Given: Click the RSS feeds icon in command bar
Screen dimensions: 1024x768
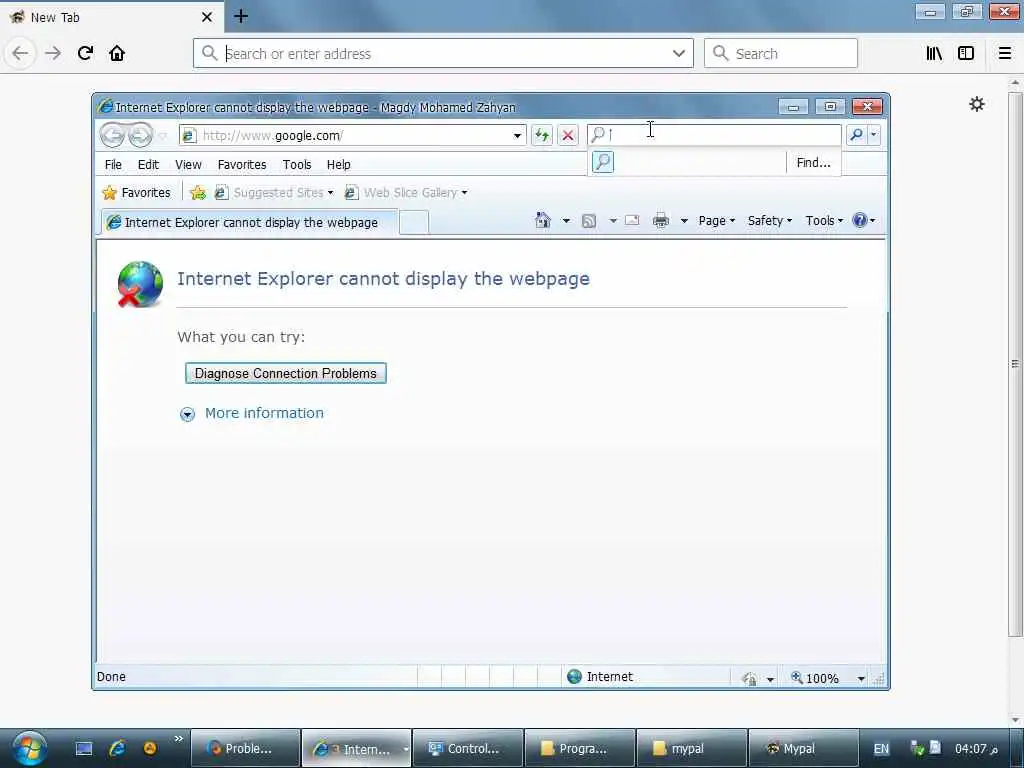Looking at the screenshot, I should [x=588, y=221].
